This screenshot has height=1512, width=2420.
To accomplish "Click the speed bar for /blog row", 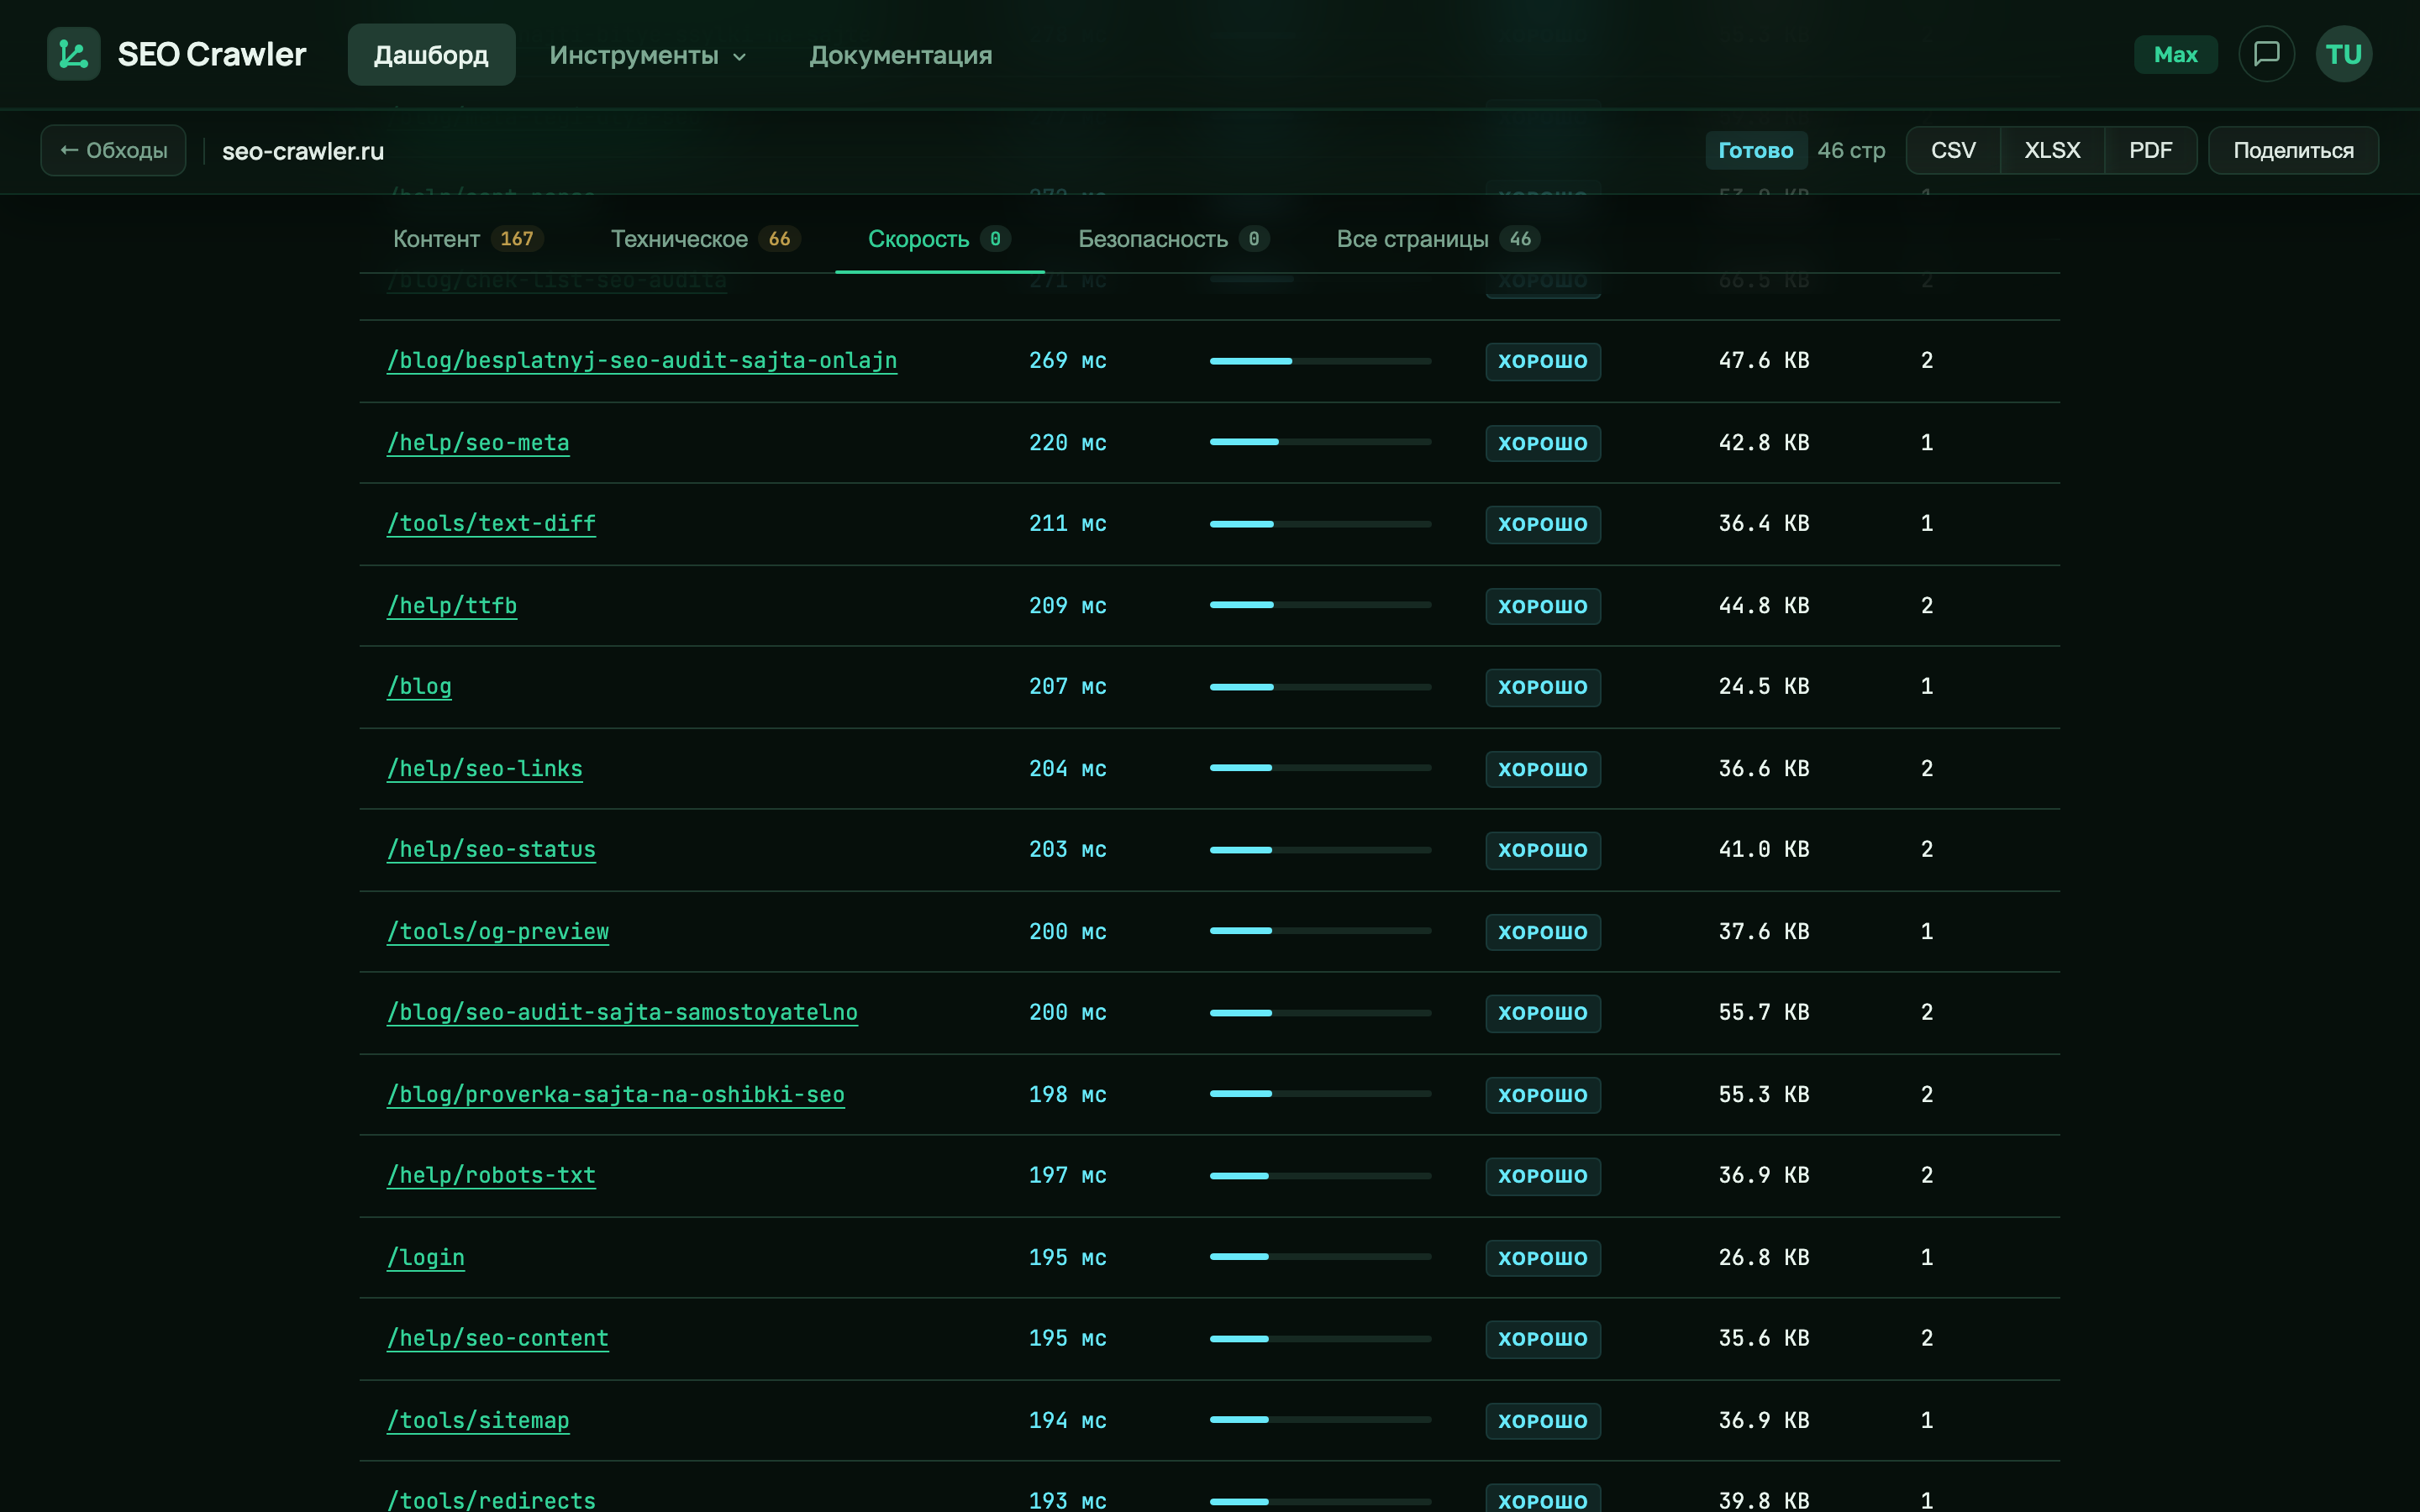I will click(x=1320, y=687).
